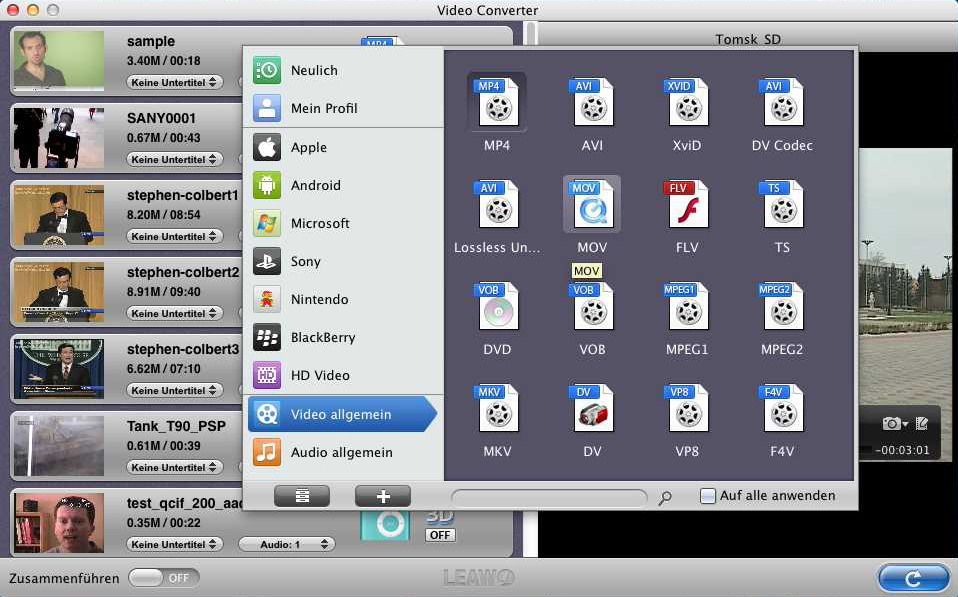Select the MP4 format icon

coord(497,103)
